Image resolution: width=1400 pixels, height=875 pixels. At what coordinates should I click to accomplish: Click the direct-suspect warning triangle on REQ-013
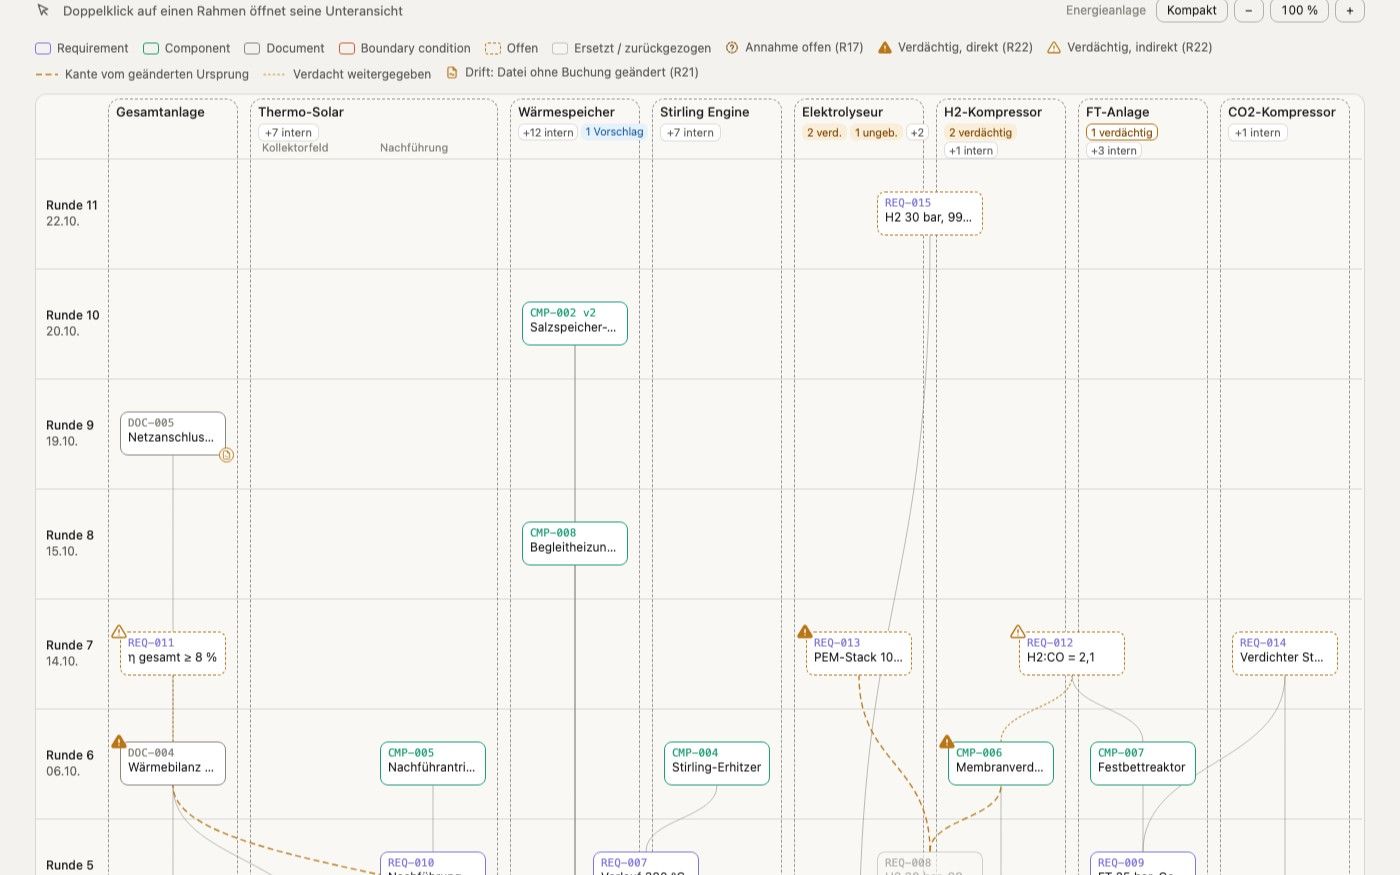click(805, 631)
